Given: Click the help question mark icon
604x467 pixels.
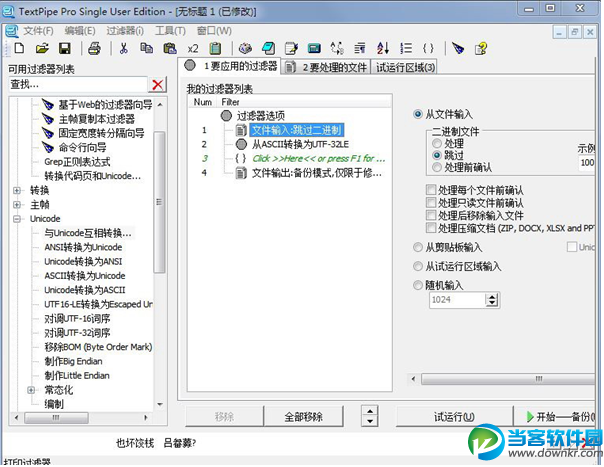Looking at the screenshot, I should [x=481, y=48].
